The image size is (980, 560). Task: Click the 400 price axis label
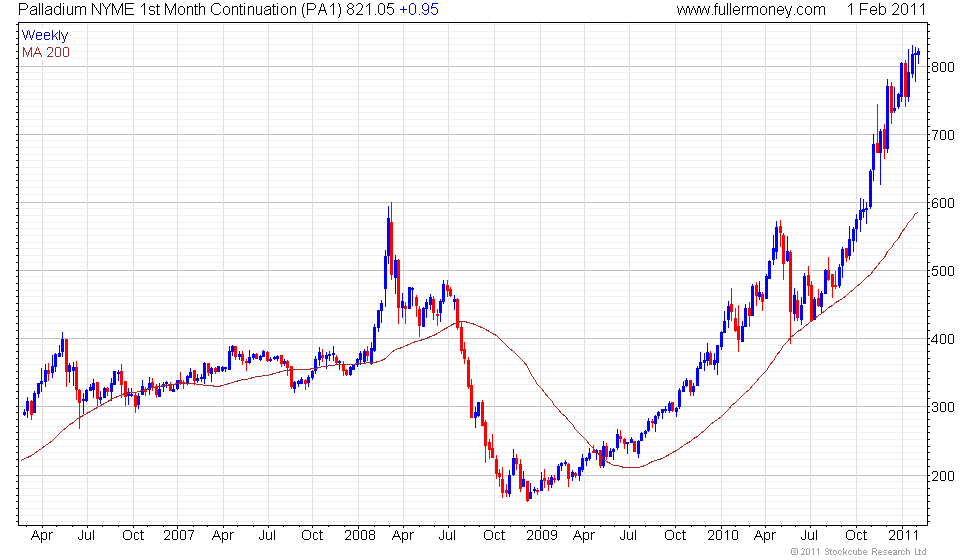click(x=942, y=339)
